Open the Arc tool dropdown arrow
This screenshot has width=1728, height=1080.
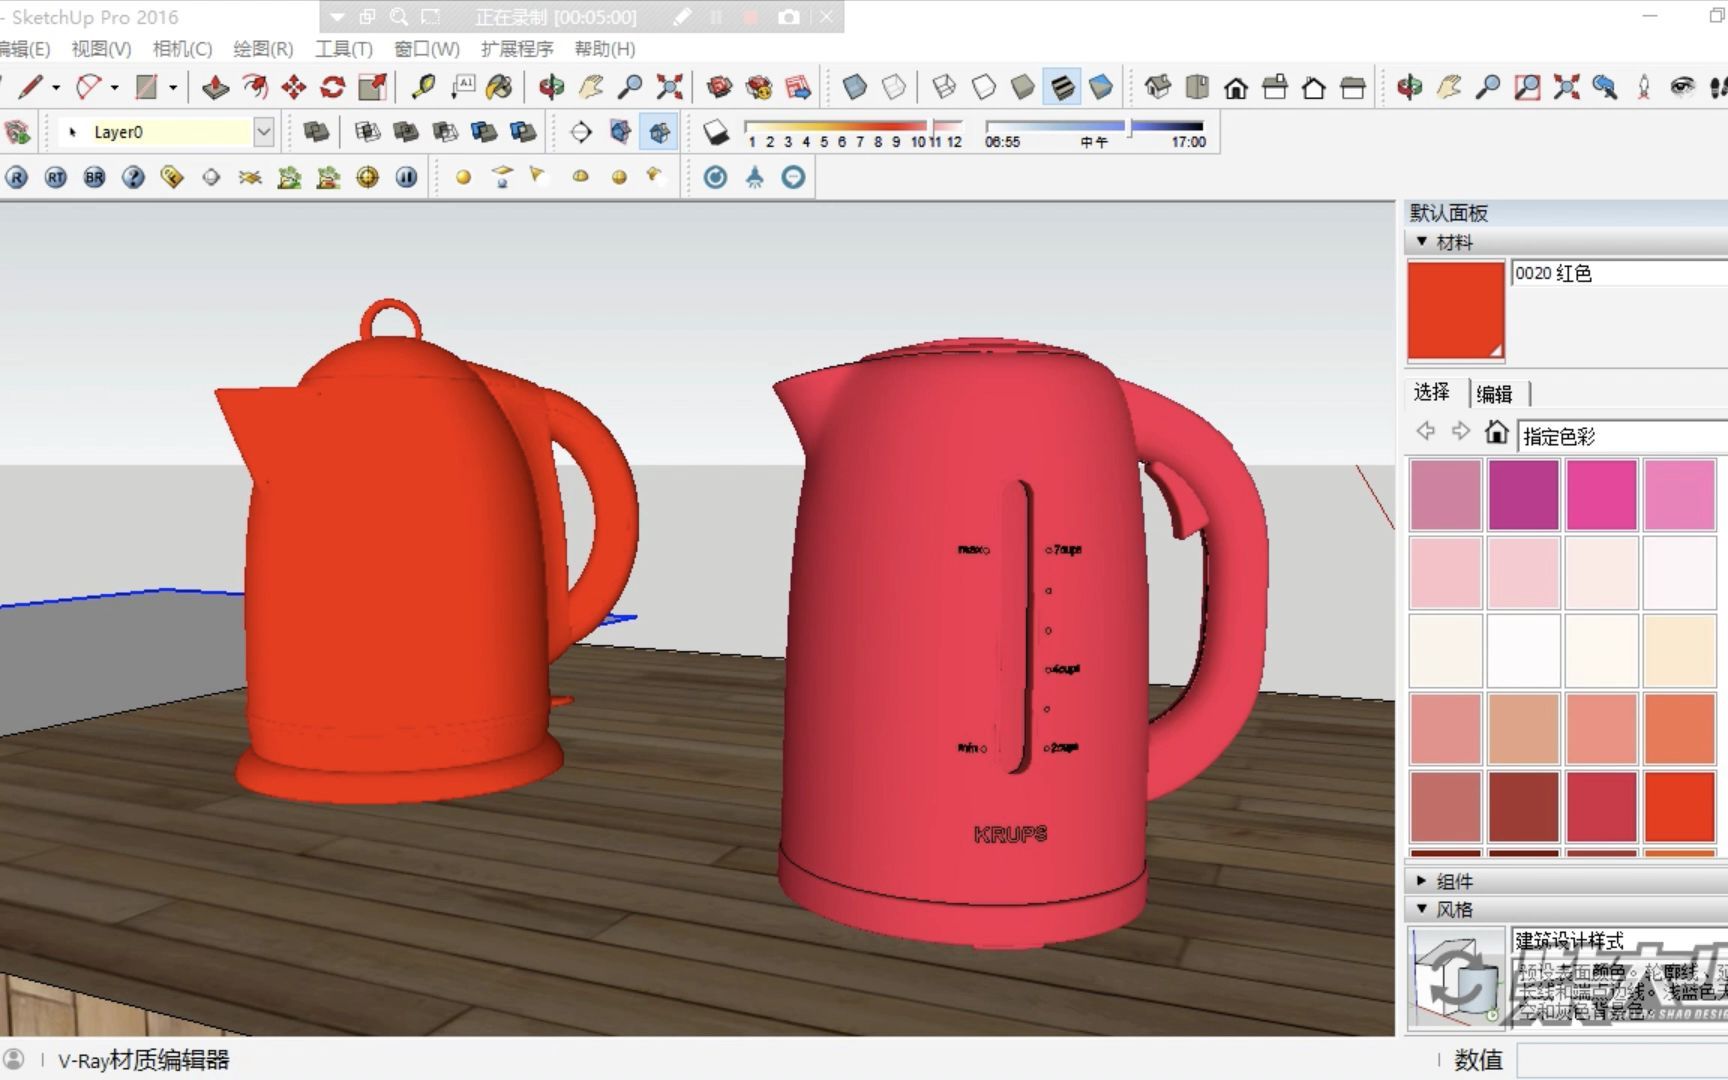(x=114, y=88)
